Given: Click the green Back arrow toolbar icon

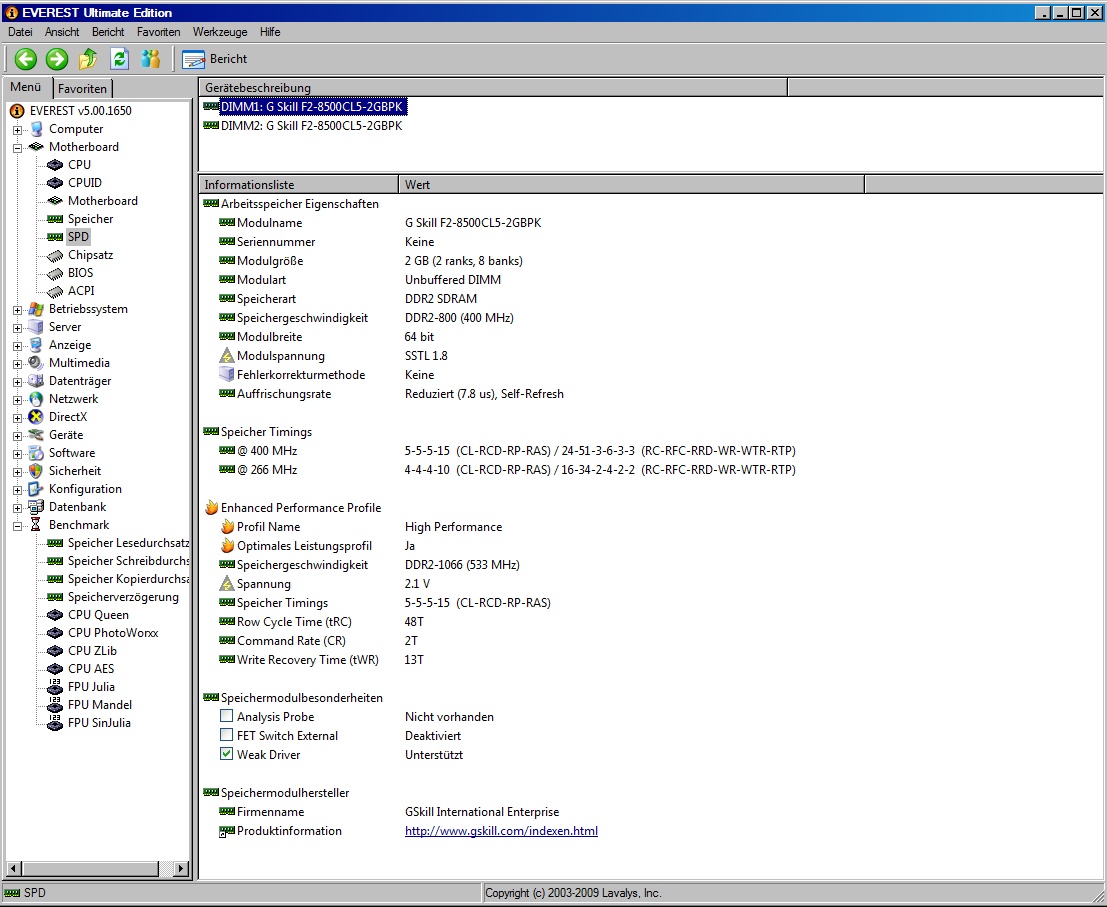Looking at the screenshot, I should tap(26, 59).
